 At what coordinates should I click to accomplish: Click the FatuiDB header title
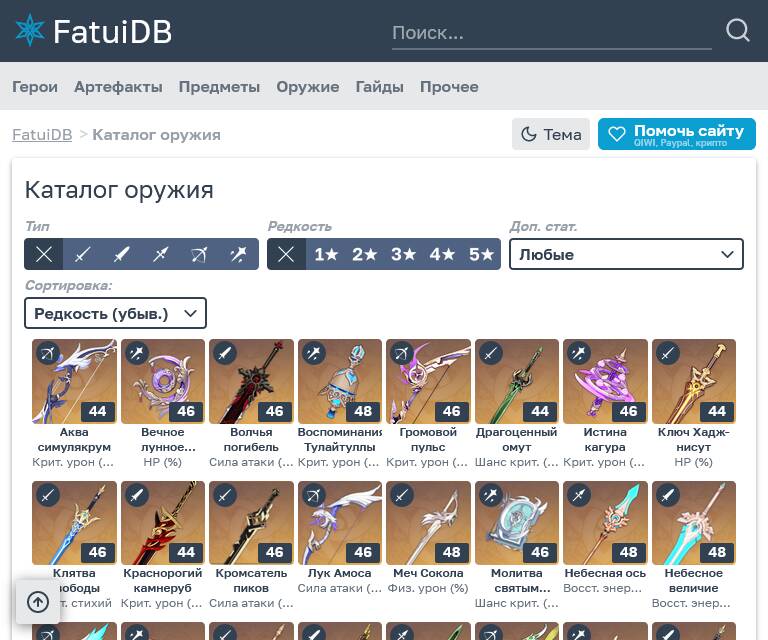(113, 31)
